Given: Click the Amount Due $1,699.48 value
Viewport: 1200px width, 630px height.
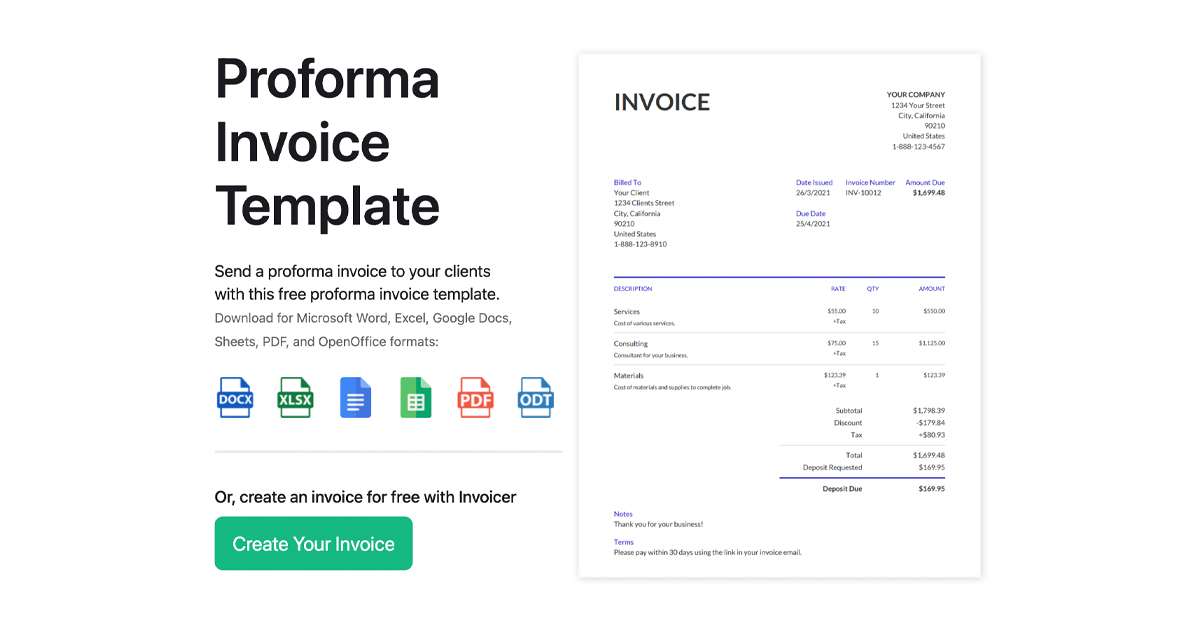Looking at the screenshot, I should pyautogui.click(x=924, y=188).
